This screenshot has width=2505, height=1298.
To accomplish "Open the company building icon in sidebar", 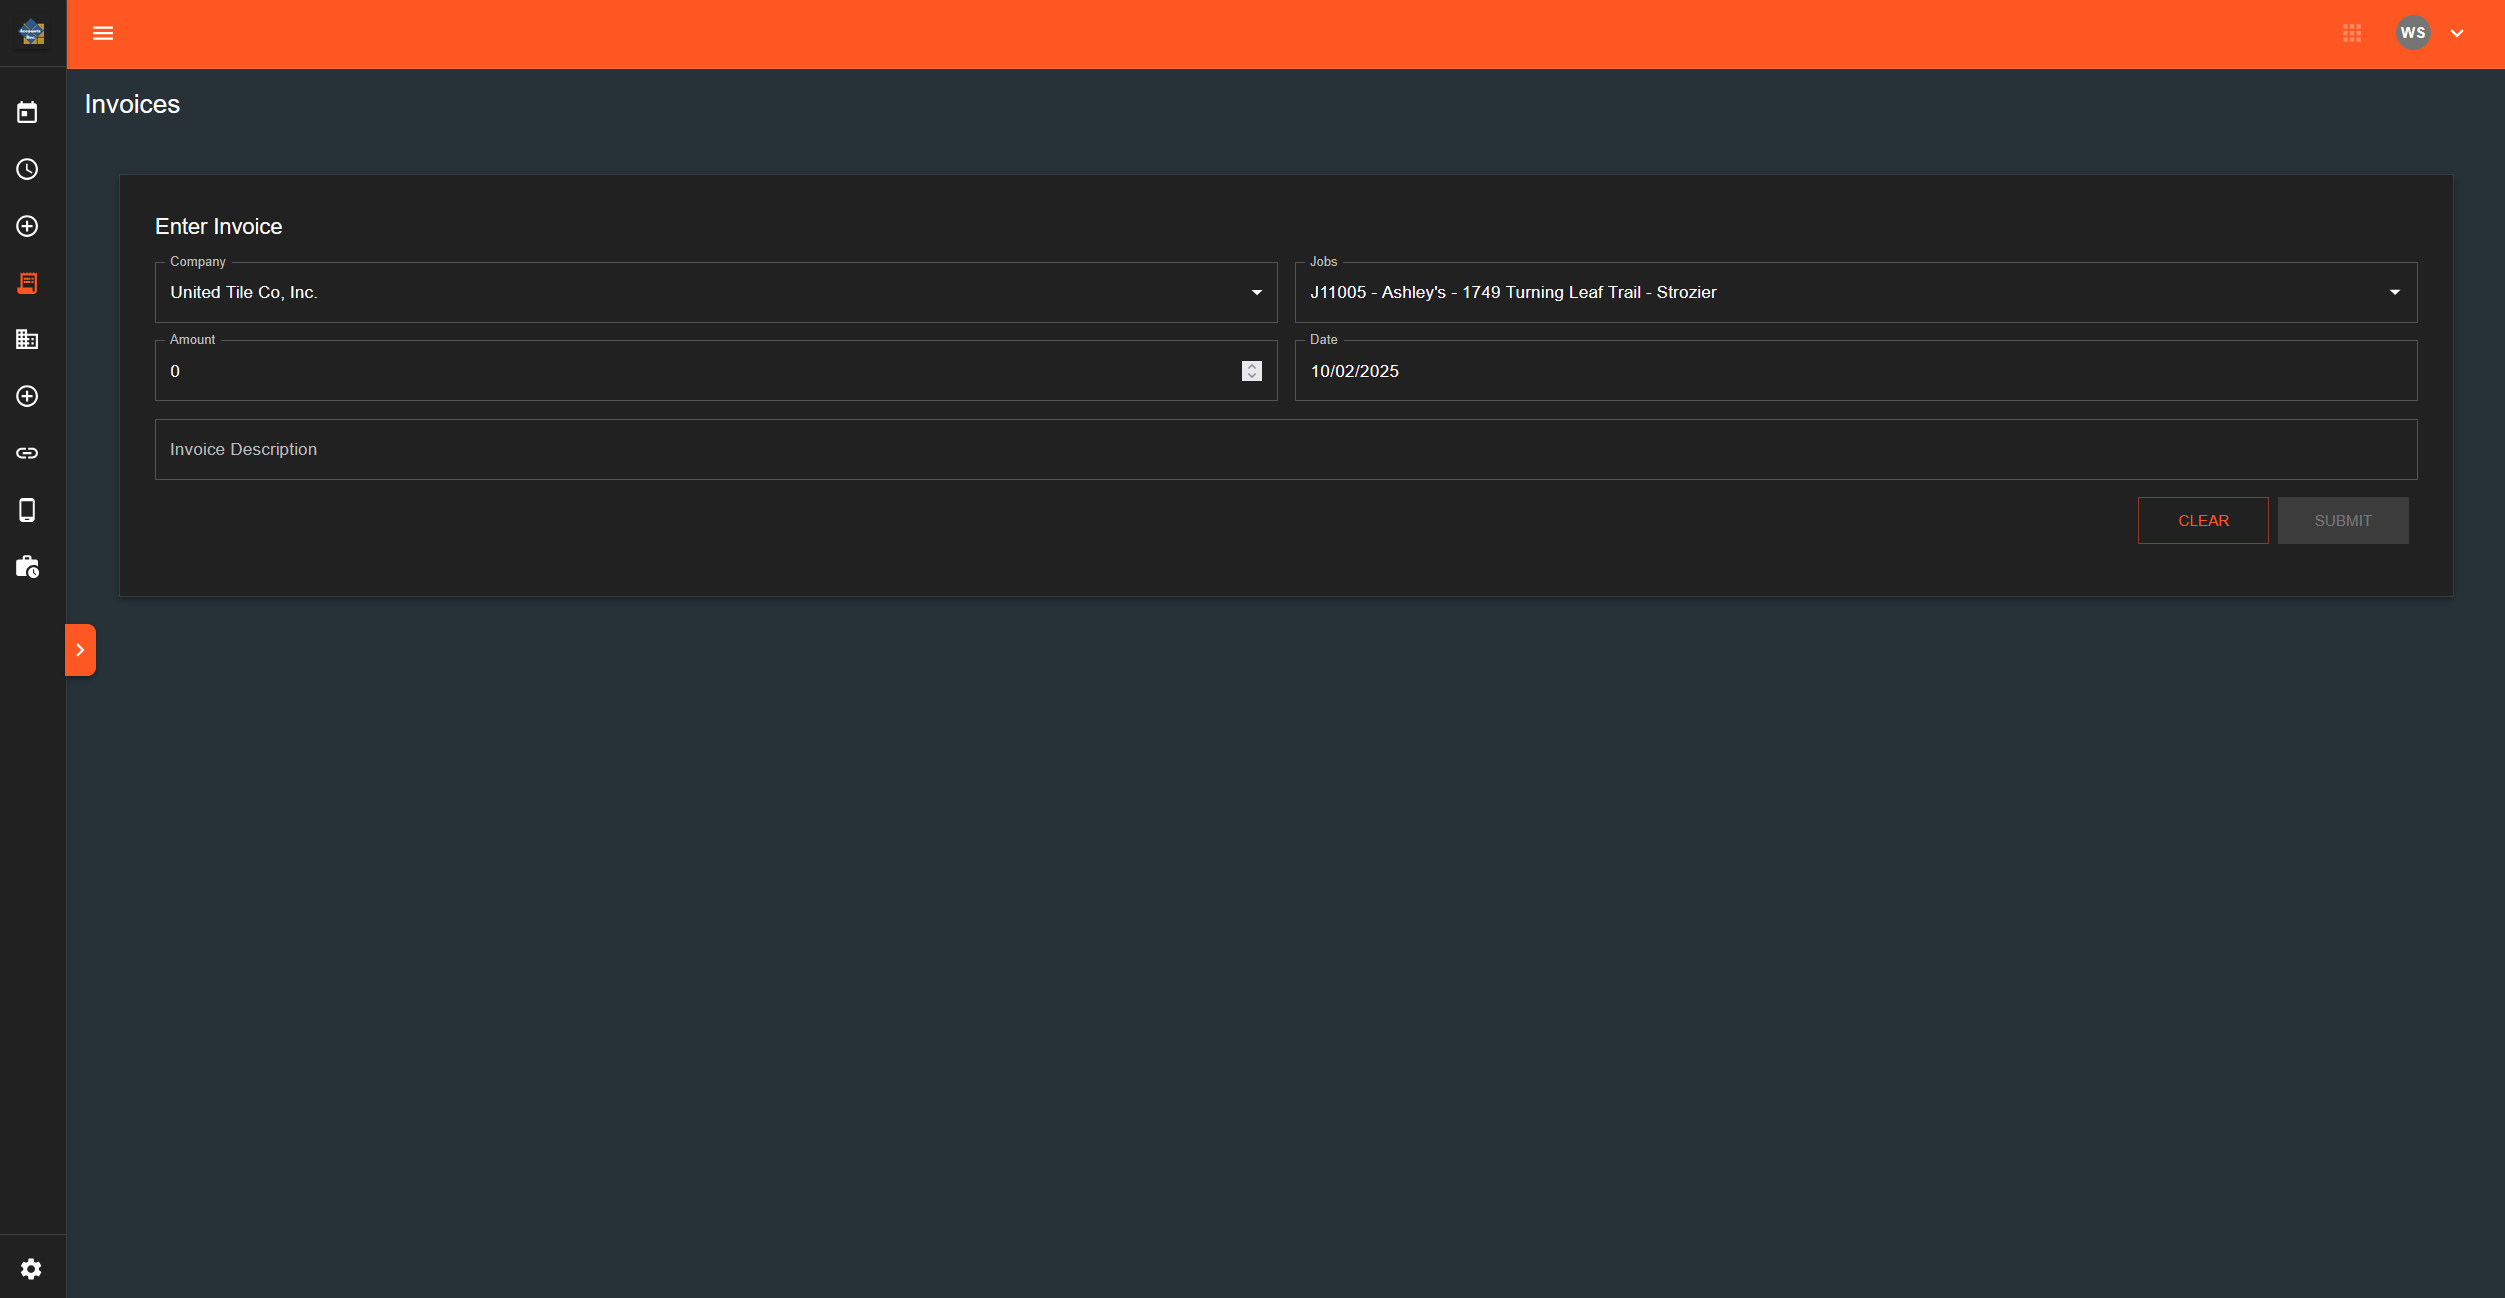I will pyautogui.click(x=27, y=340).
